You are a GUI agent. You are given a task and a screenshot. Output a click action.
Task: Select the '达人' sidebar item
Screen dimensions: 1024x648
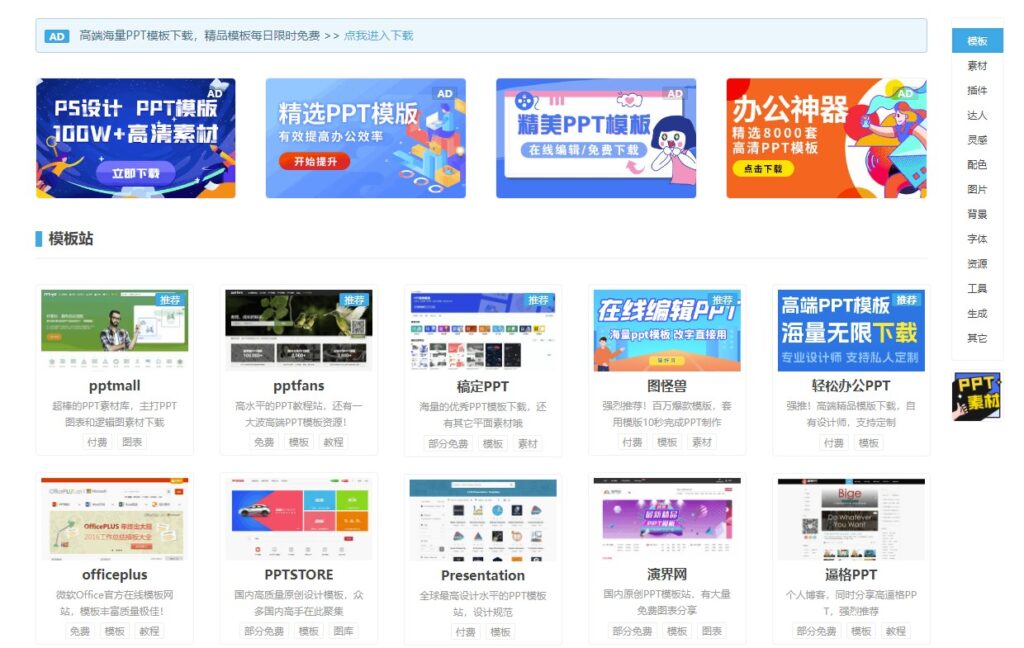pos(977,115)
